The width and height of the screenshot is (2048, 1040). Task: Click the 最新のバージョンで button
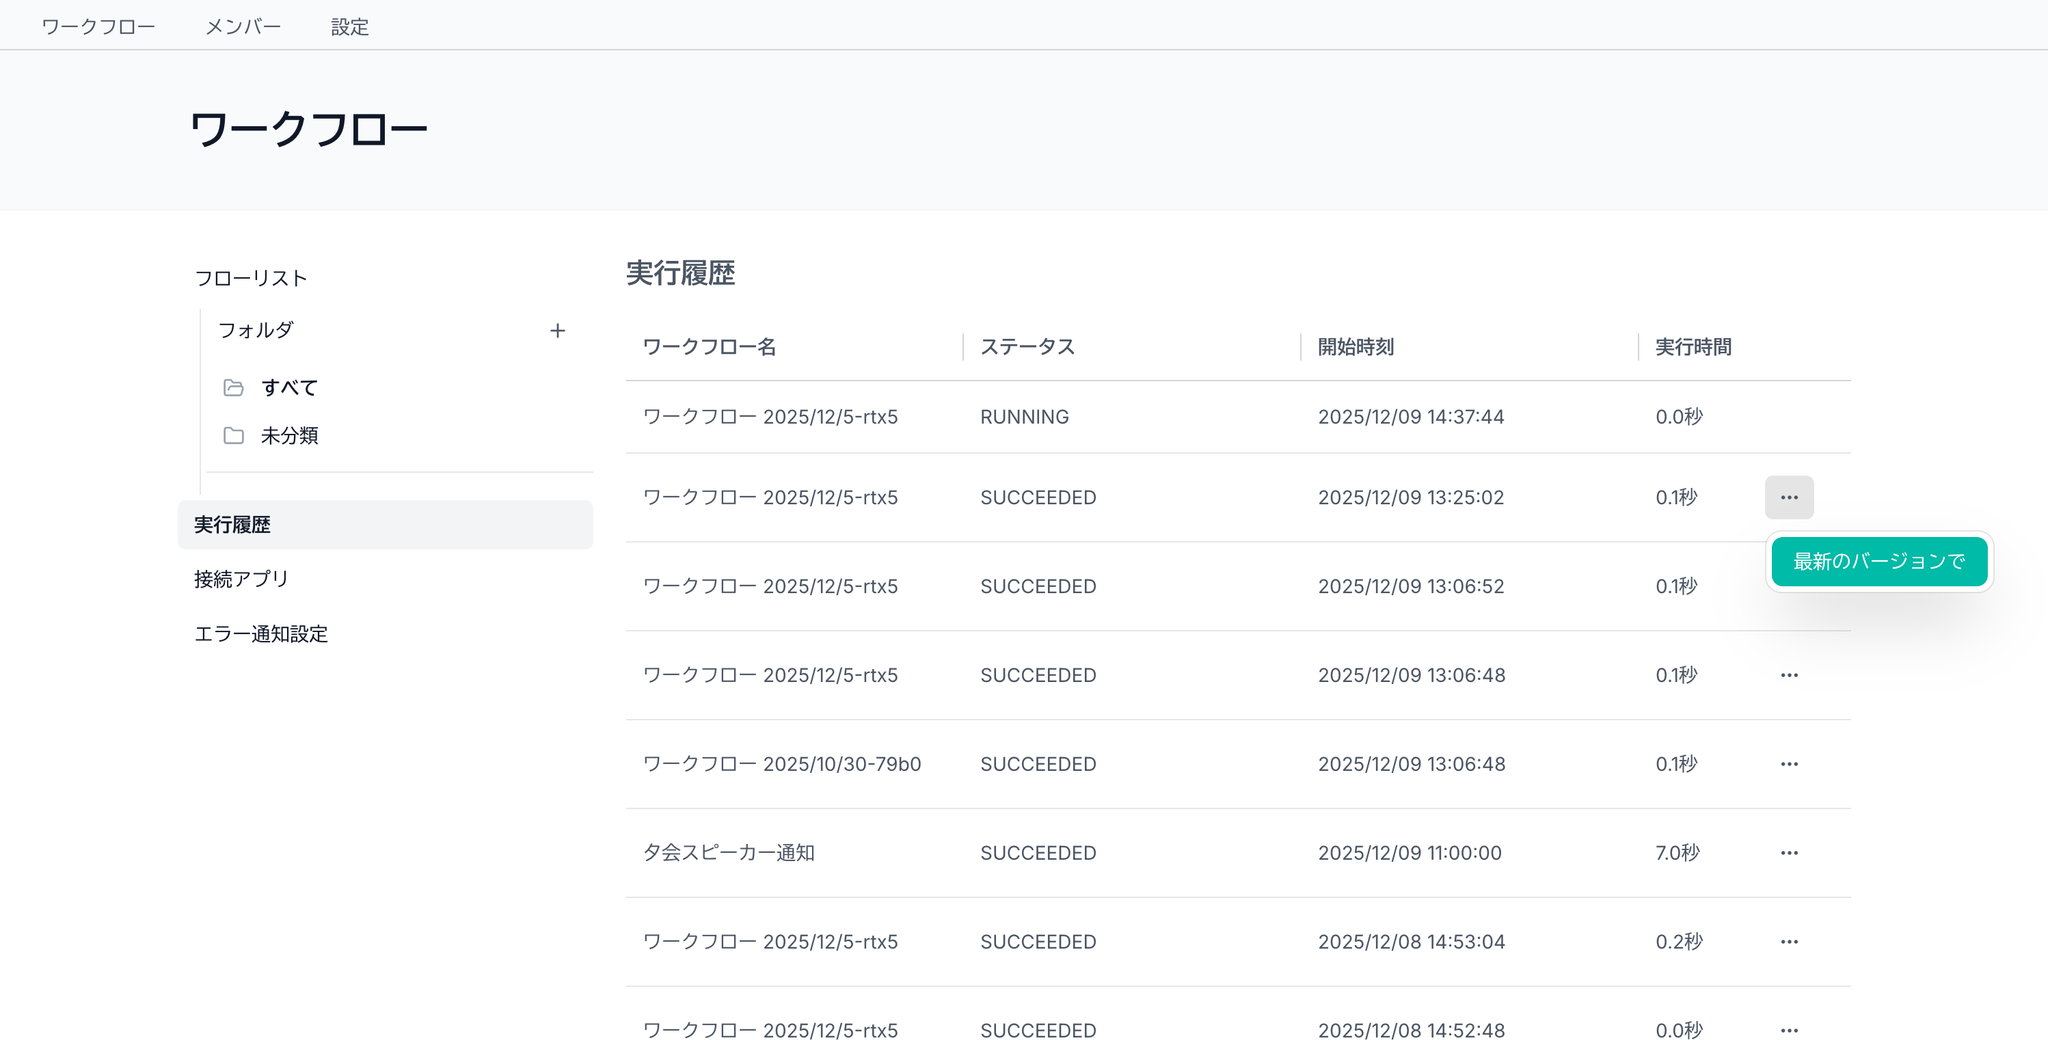[x=1878, y=562]
